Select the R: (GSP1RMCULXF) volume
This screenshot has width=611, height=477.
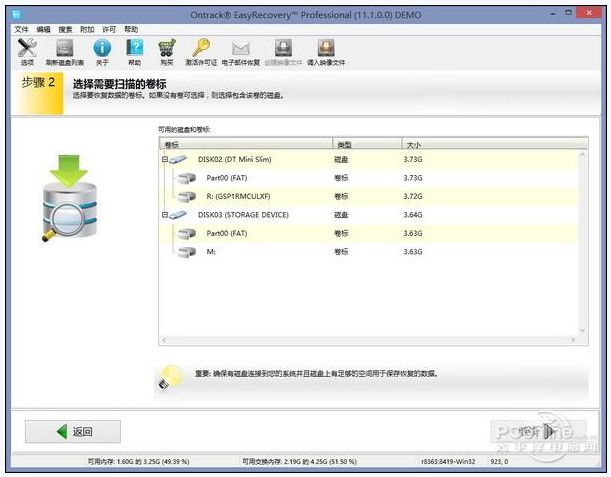368,196
